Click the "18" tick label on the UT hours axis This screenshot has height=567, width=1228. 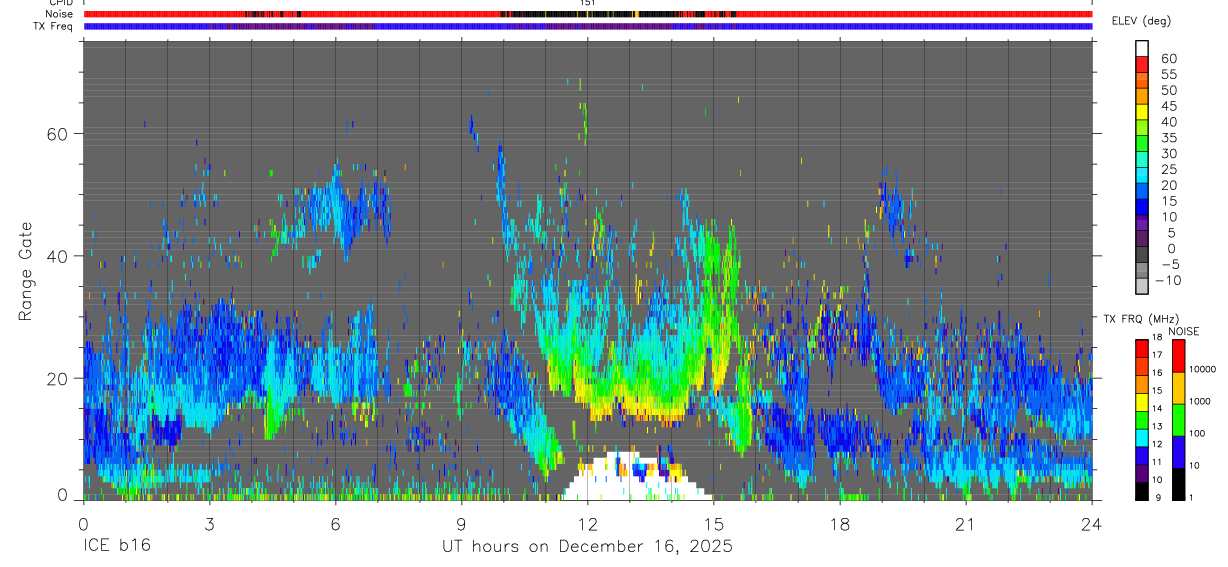(x=839, y=523)
